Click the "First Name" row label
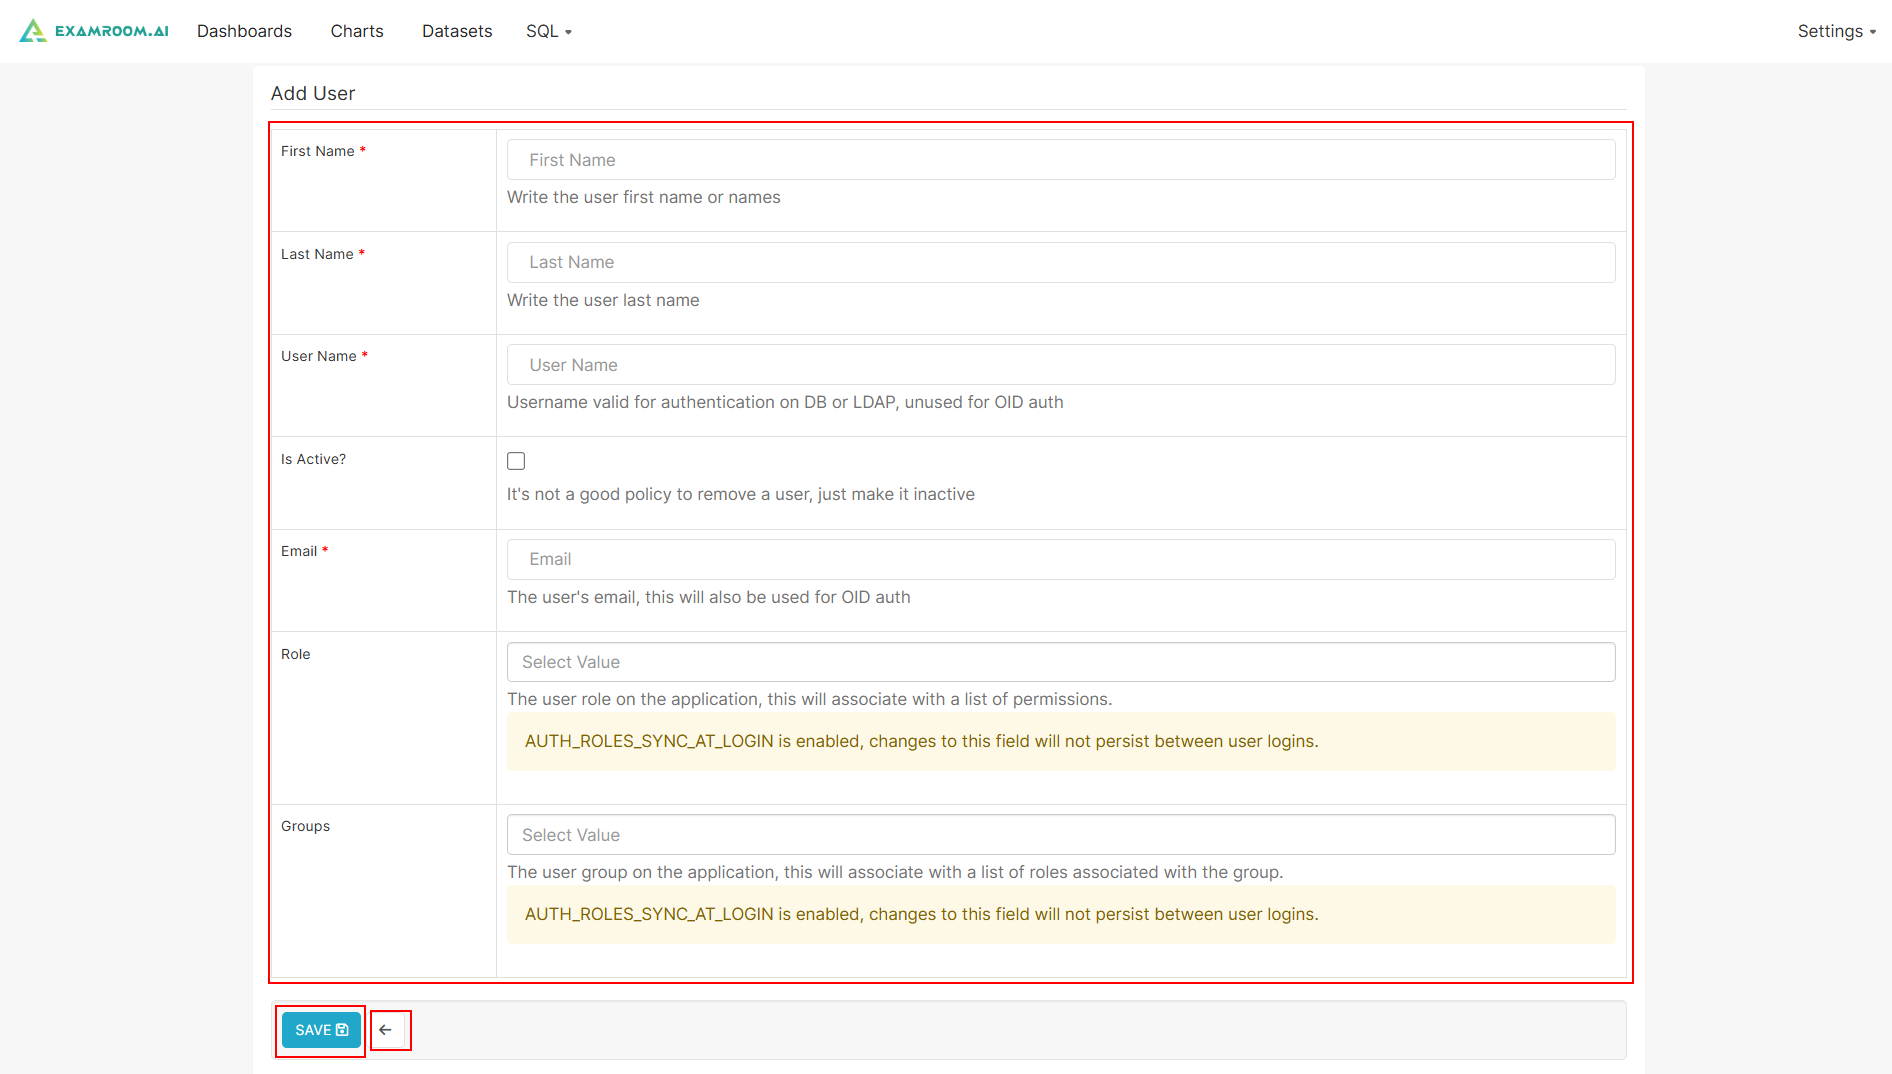The width and height of the screenshot is (1892, 1074). 317,151
